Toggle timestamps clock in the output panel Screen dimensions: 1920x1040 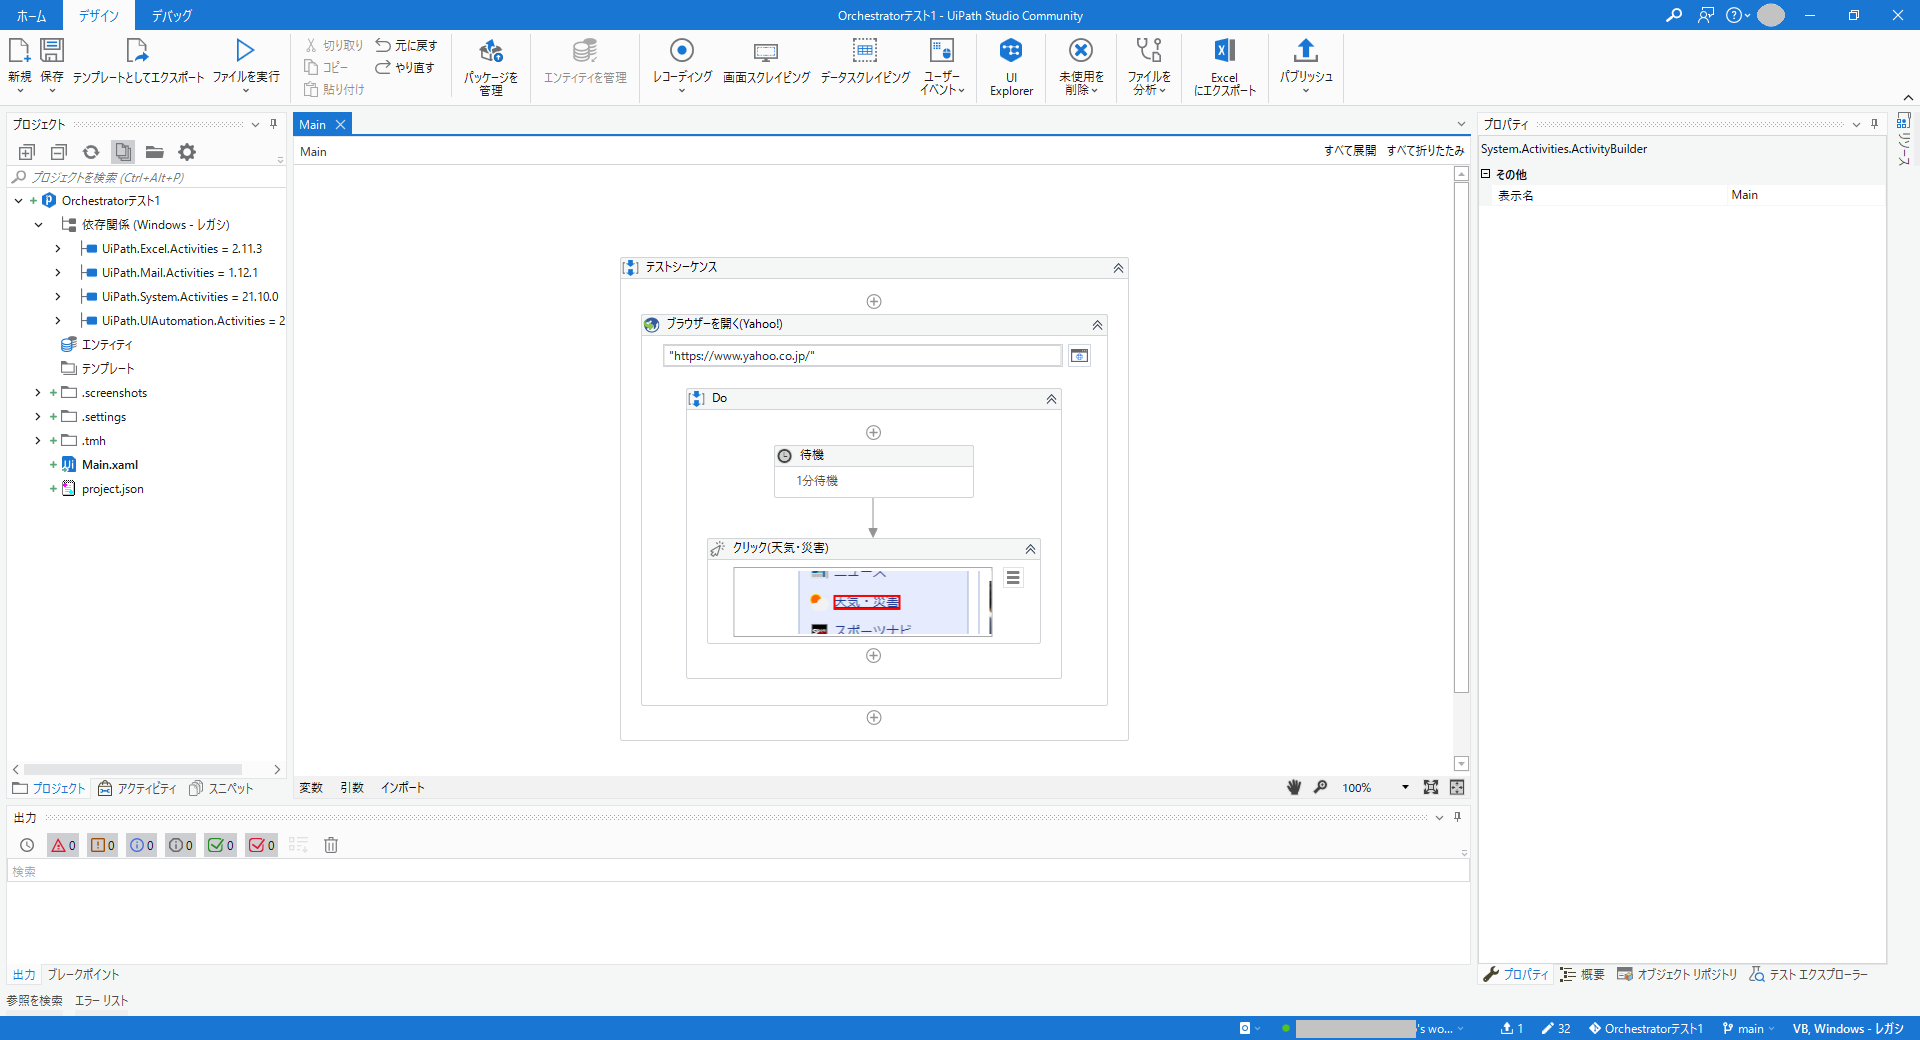coord(27,845)
